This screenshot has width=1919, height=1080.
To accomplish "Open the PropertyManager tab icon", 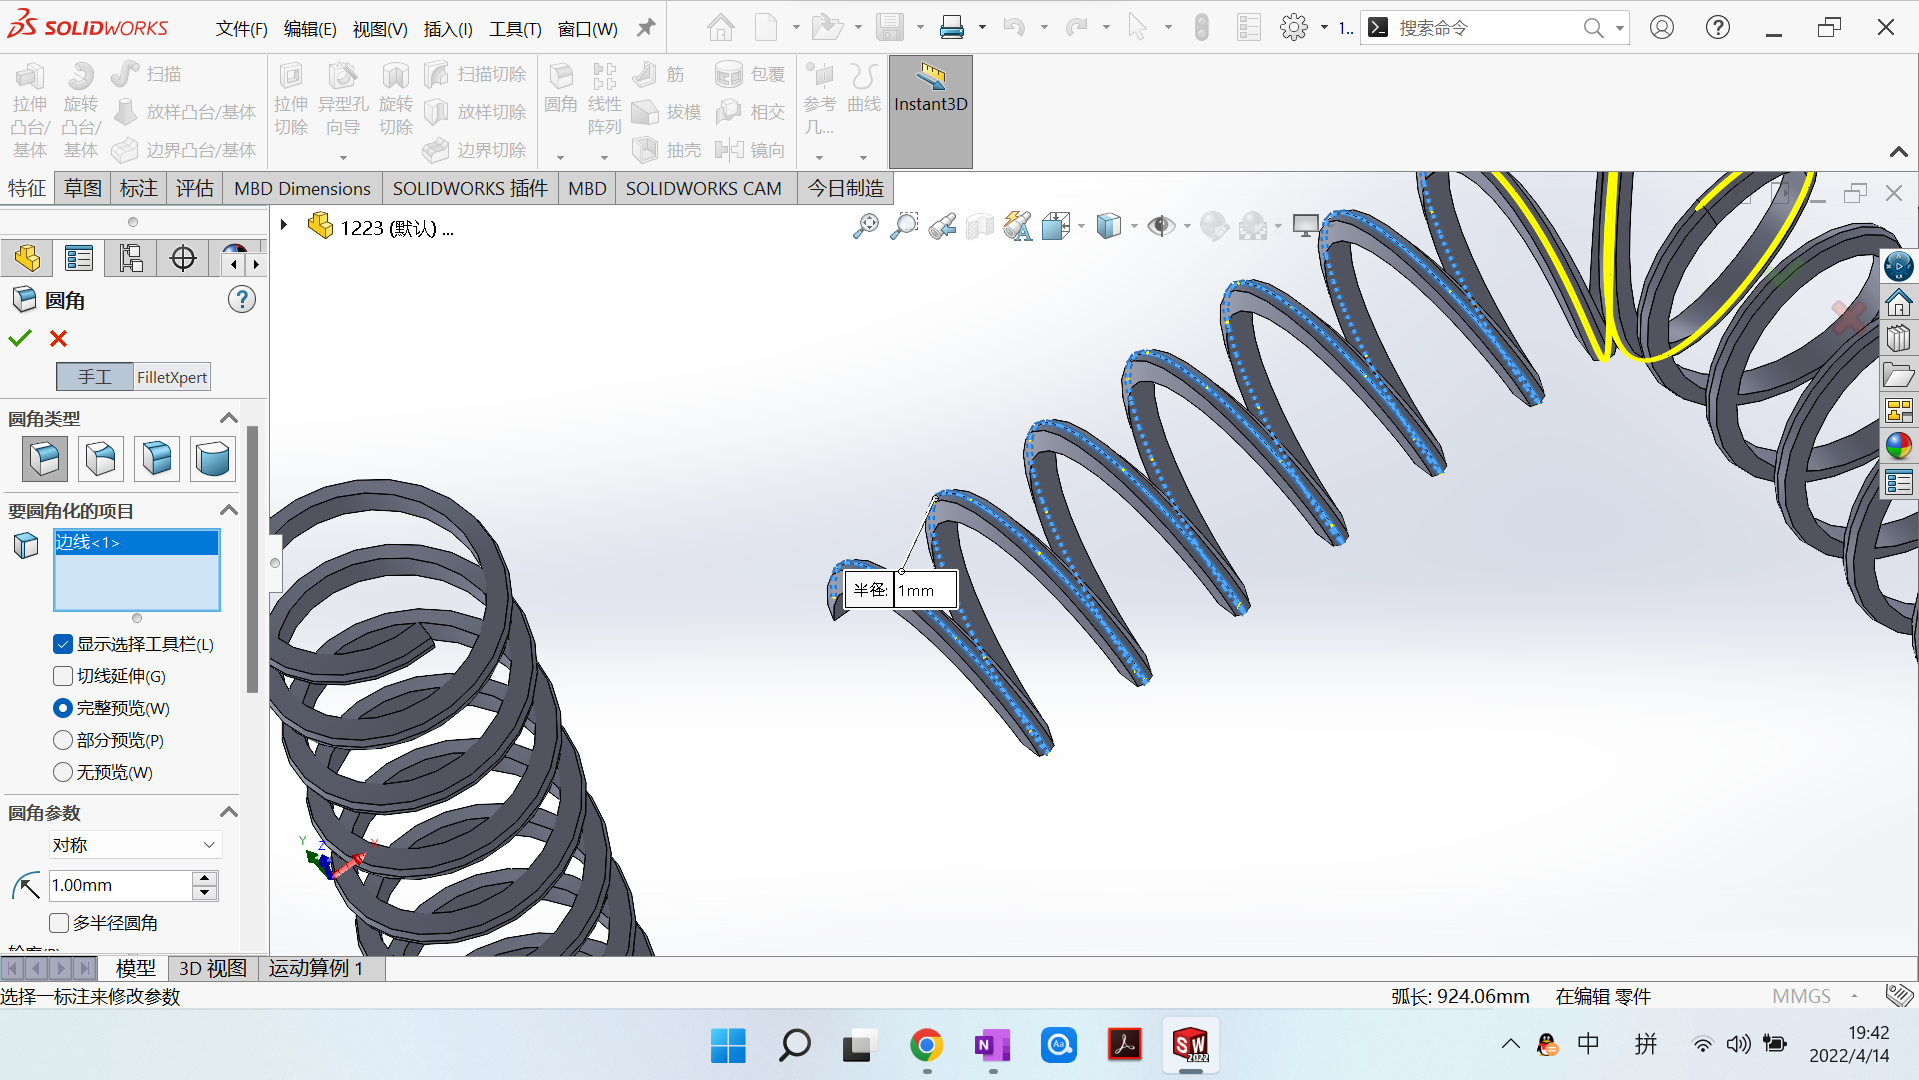I will (79, 258).
